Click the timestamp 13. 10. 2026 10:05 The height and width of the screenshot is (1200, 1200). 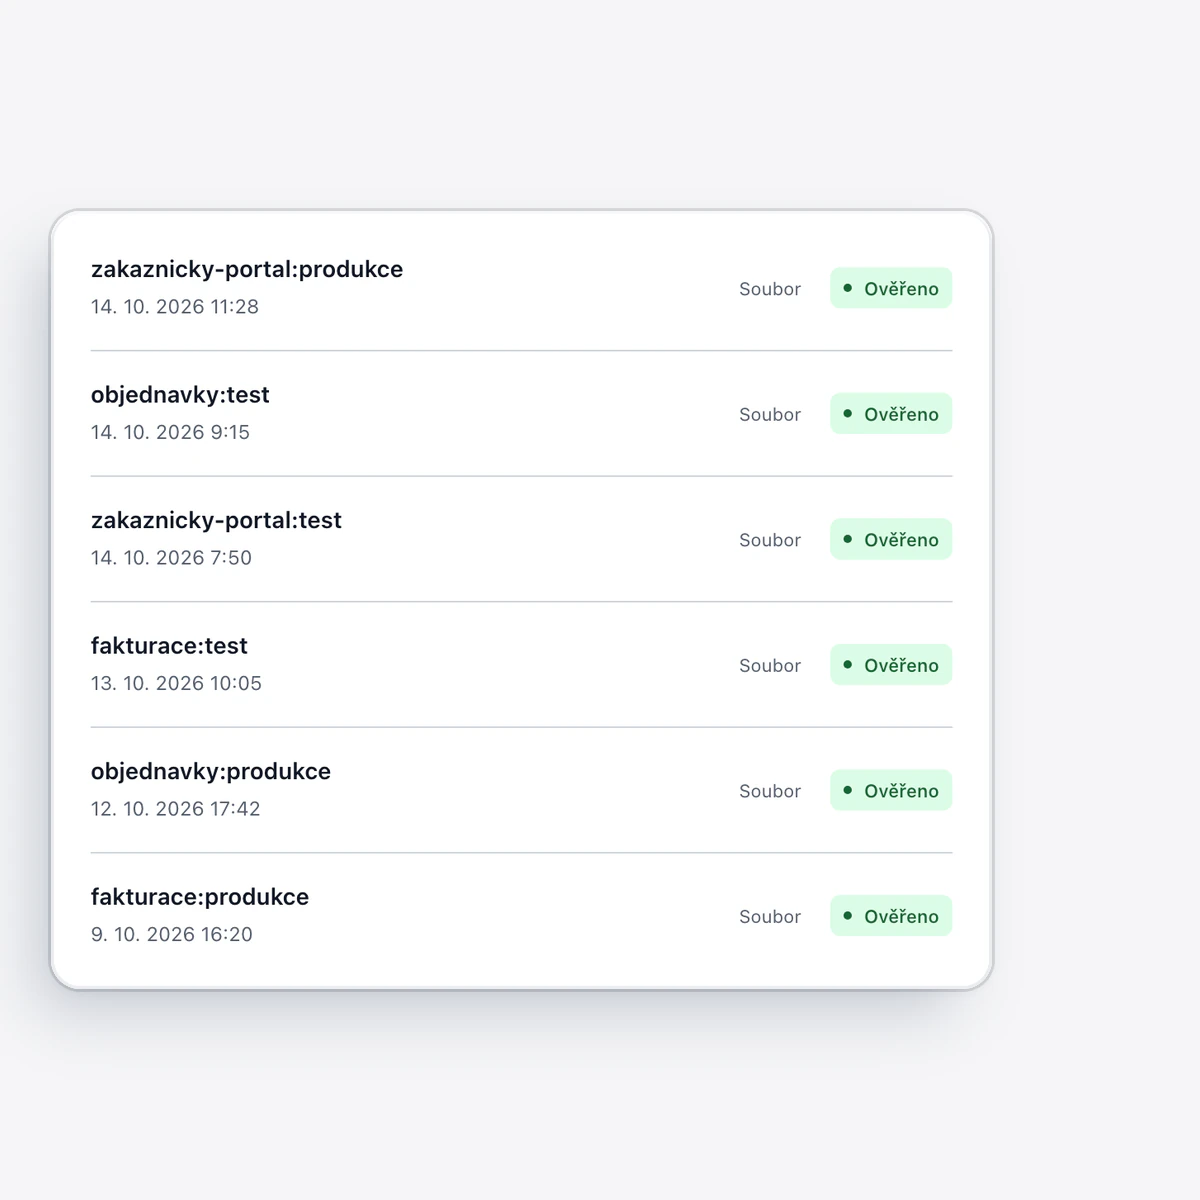176,683
